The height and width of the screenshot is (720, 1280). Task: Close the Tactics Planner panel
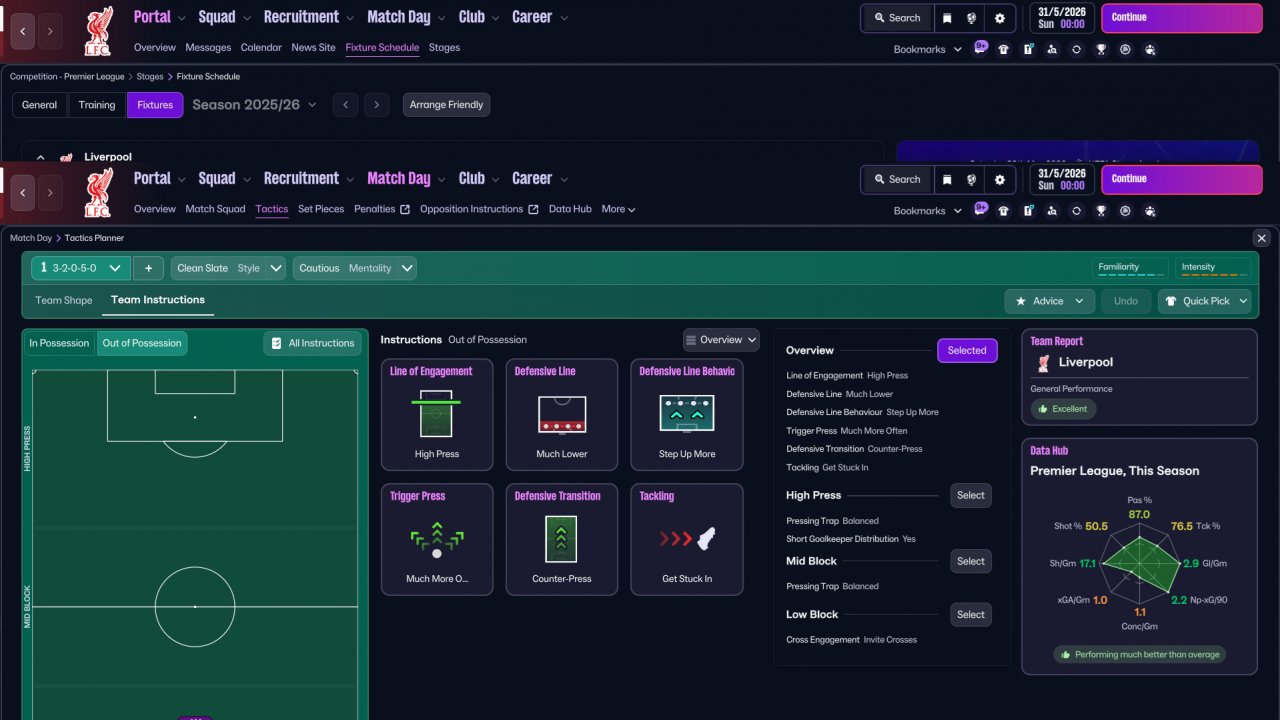(x=1261, y=238)
